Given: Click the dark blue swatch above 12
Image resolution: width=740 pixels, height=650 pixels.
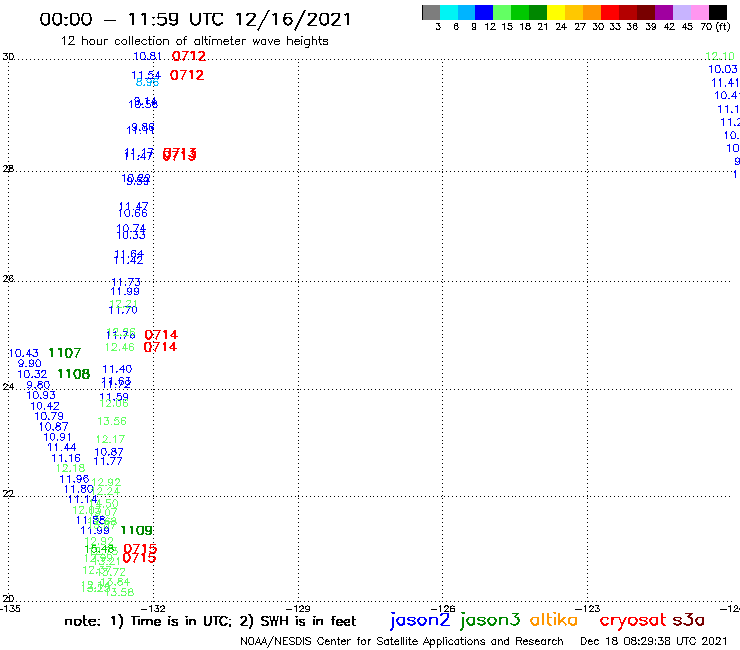Looking at the screenshot, I should (484, 12).
